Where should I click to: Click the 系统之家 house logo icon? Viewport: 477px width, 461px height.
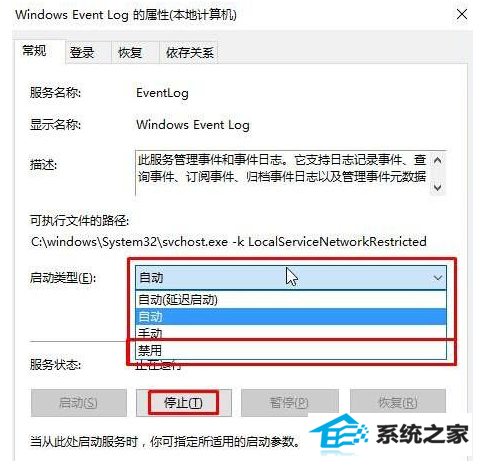click(x=339, y=434)
